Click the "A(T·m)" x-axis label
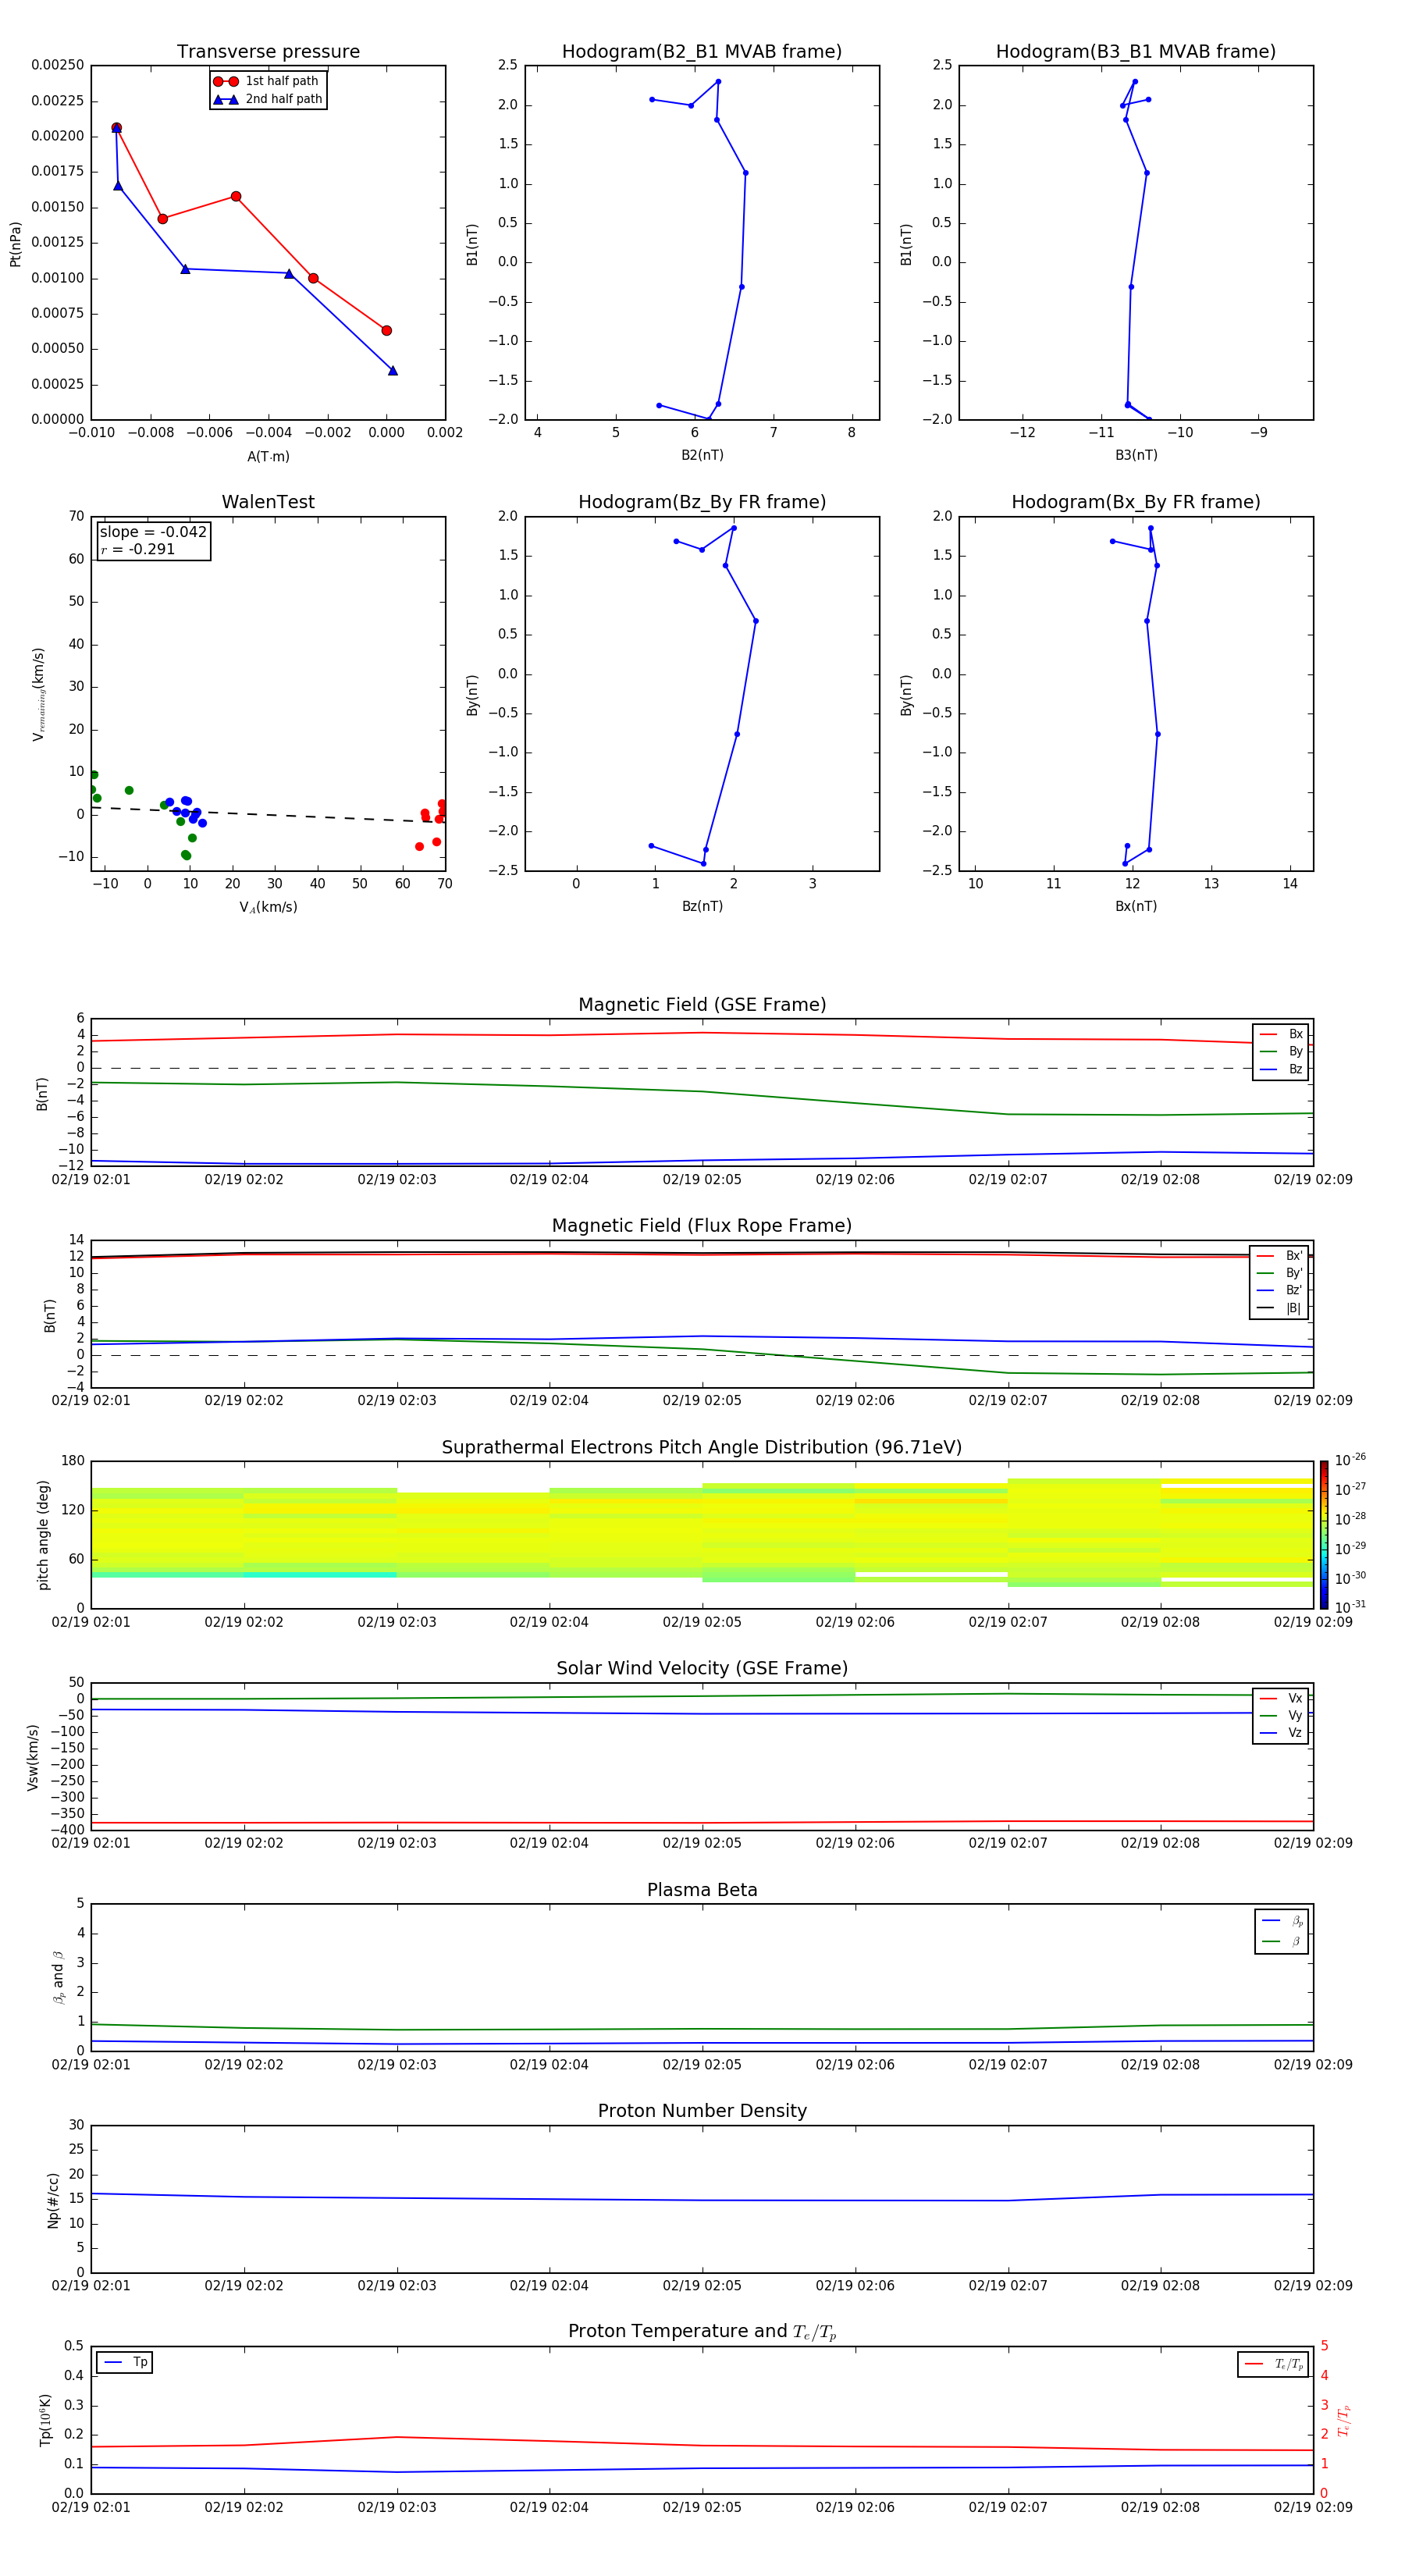Screen dimensions: 1405x2576 (x=268, y=456)
